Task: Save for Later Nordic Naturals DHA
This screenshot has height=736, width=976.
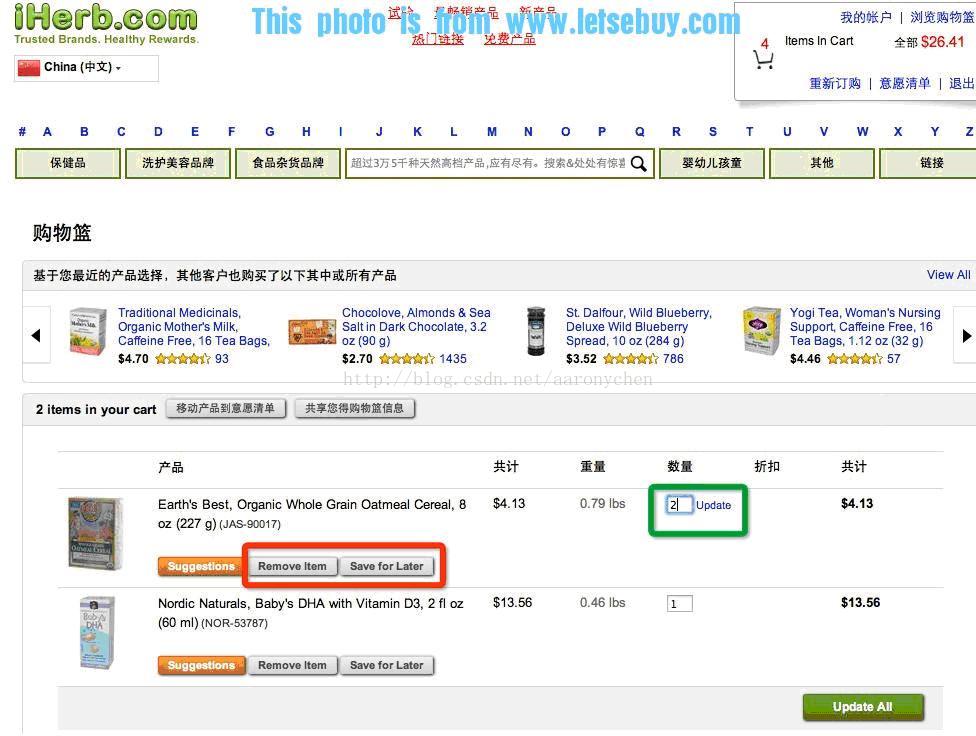Action: (387, 665)
